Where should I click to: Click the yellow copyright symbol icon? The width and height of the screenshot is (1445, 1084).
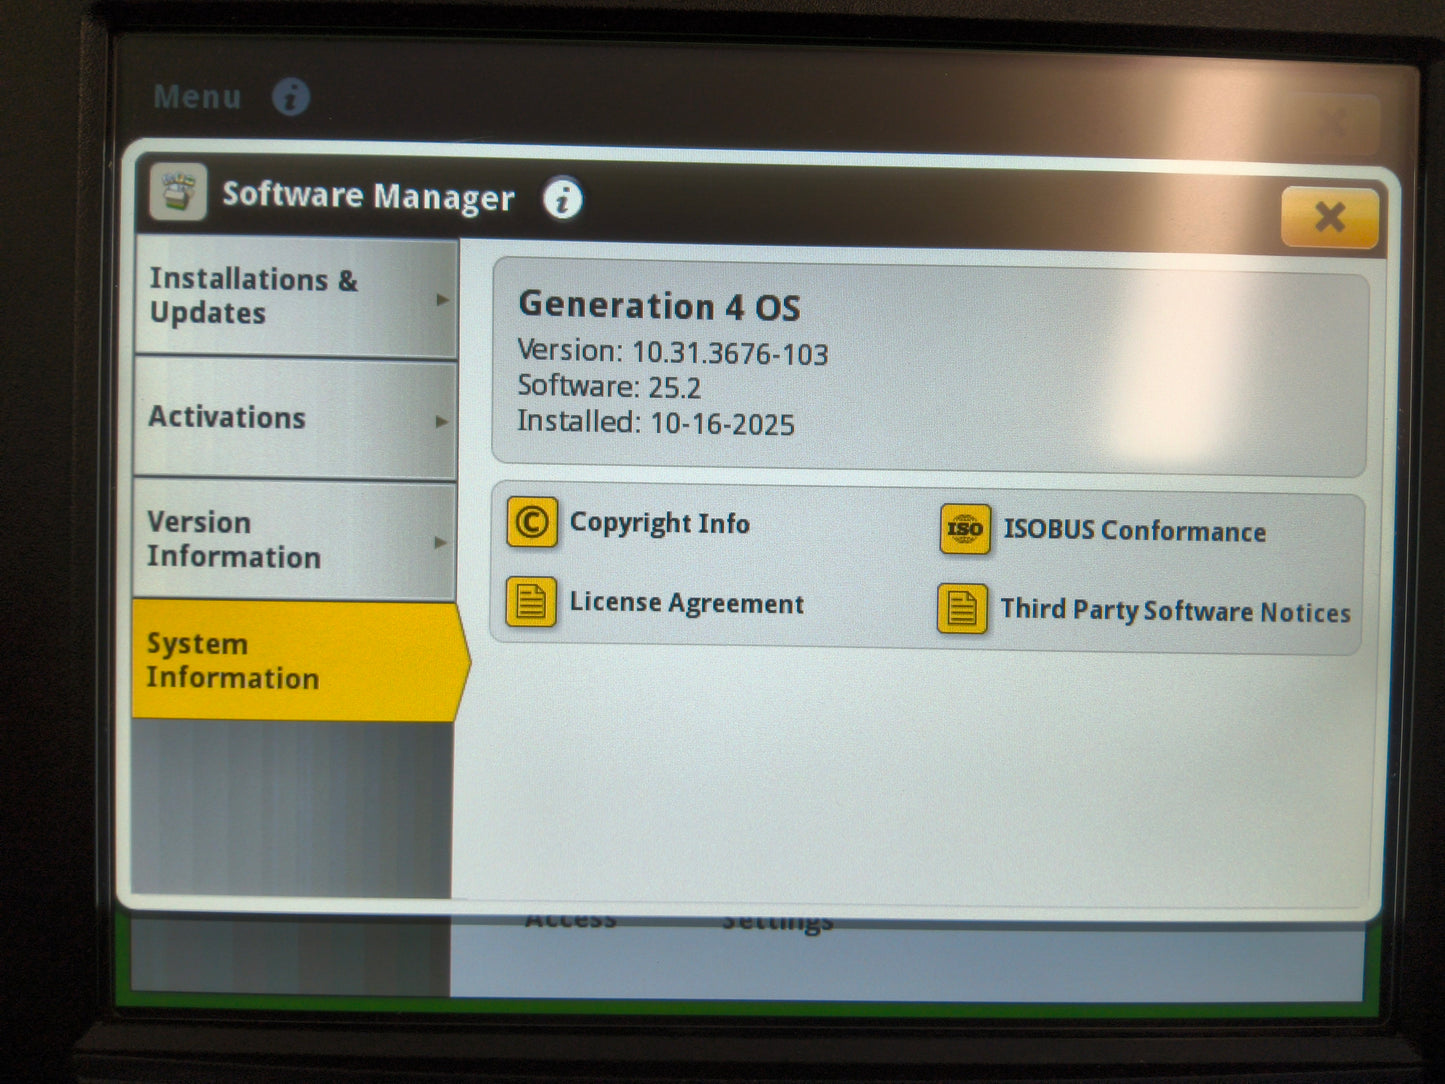tap(532, 522)
